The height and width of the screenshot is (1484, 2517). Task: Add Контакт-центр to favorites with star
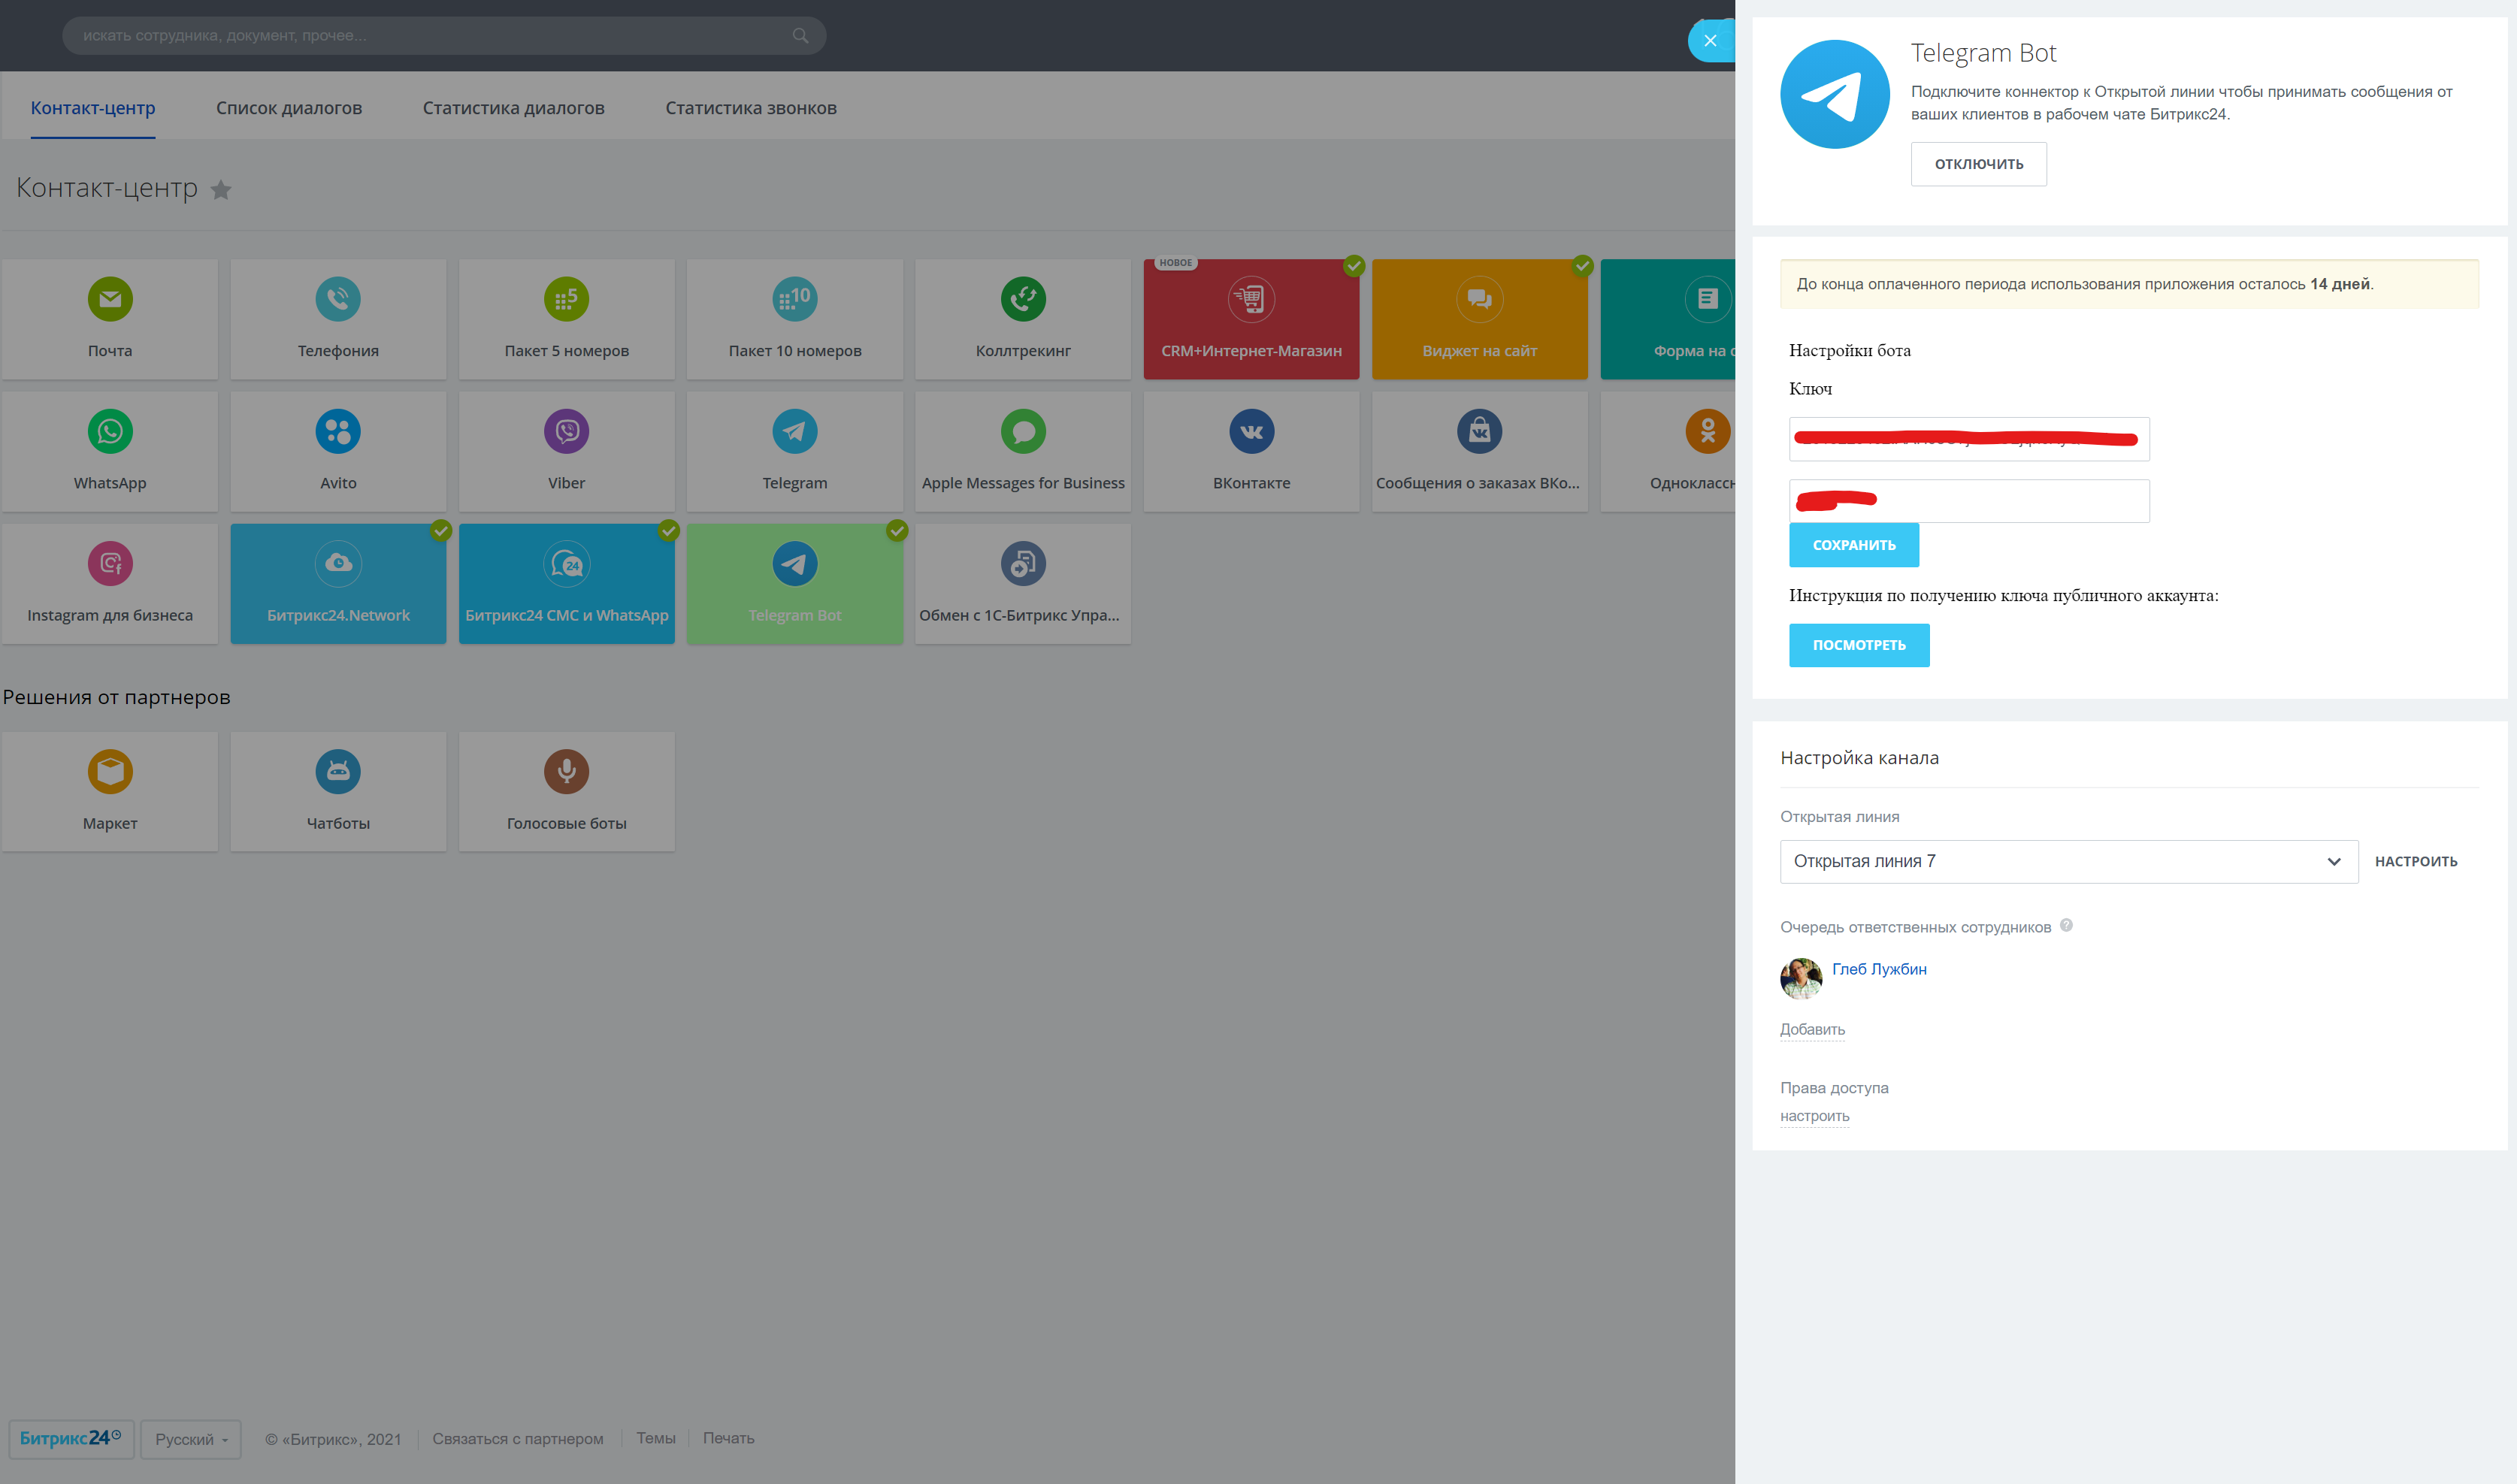coord(221,189)
